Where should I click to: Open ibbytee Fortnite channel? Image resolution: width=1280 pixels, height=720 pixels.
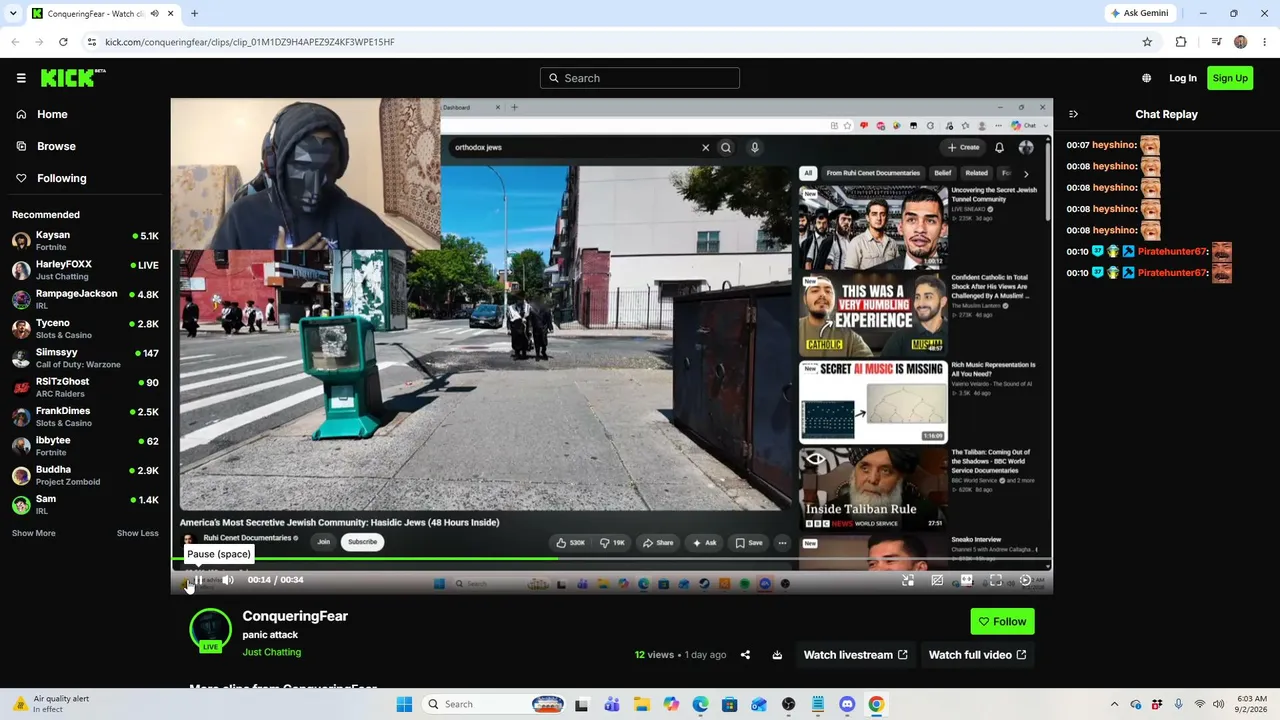point(85,446)
